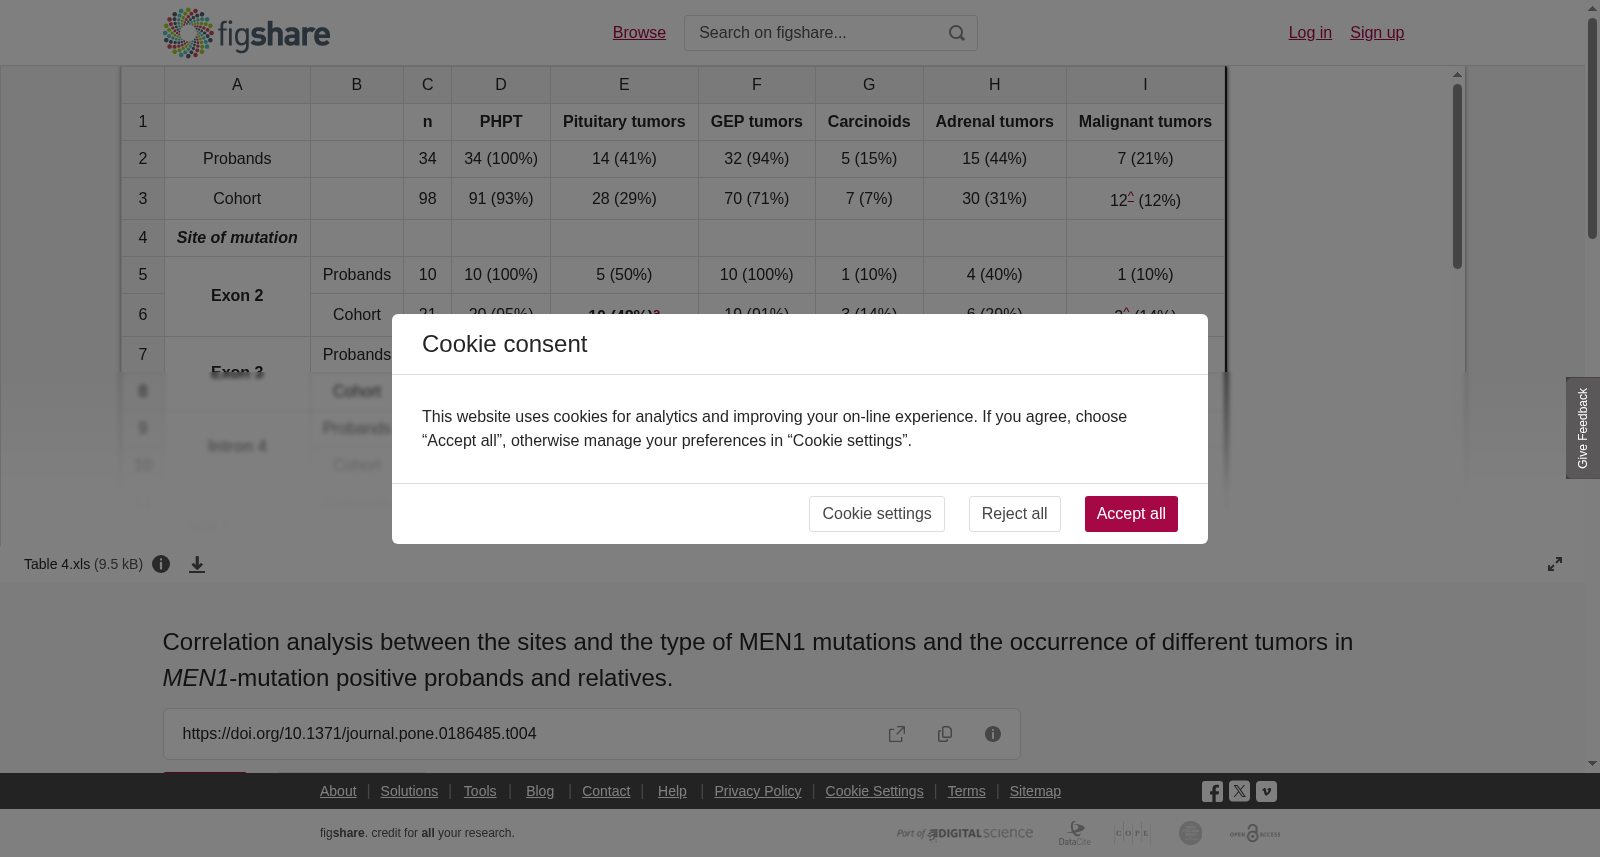Open the Privacy Policy footer link
Viewport: 1600px width, 857px height.
tap(758, 791)
